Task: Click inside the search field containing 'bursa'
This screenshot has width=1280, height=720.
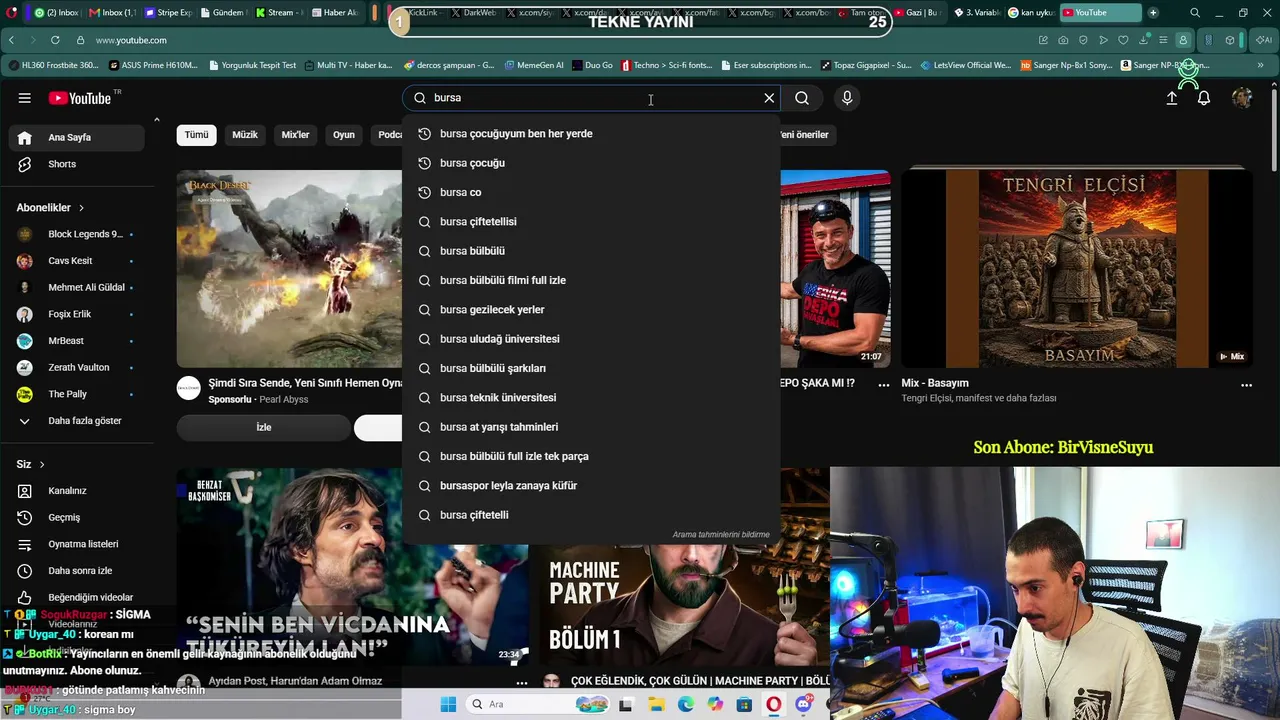Action: pyautogui.click(x=590, y=98)
